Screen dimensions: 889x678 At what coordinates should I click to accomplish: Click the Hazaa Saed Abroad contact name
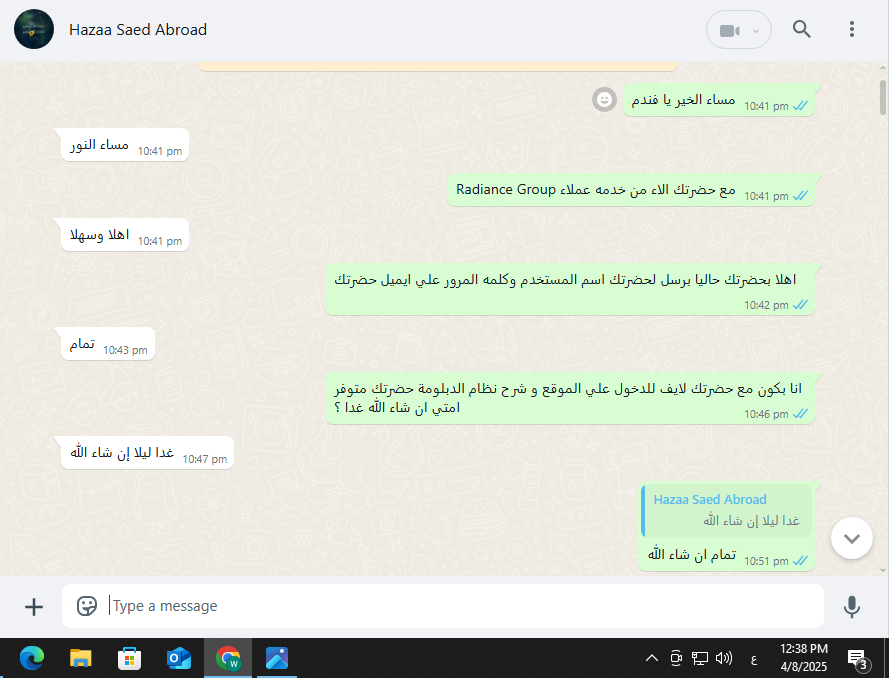click(138, 29)
